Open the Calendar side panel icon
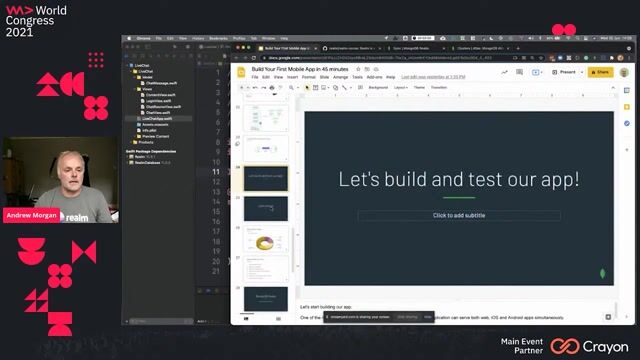The width and height of the screenshot is (640, 360). [627, 90]
